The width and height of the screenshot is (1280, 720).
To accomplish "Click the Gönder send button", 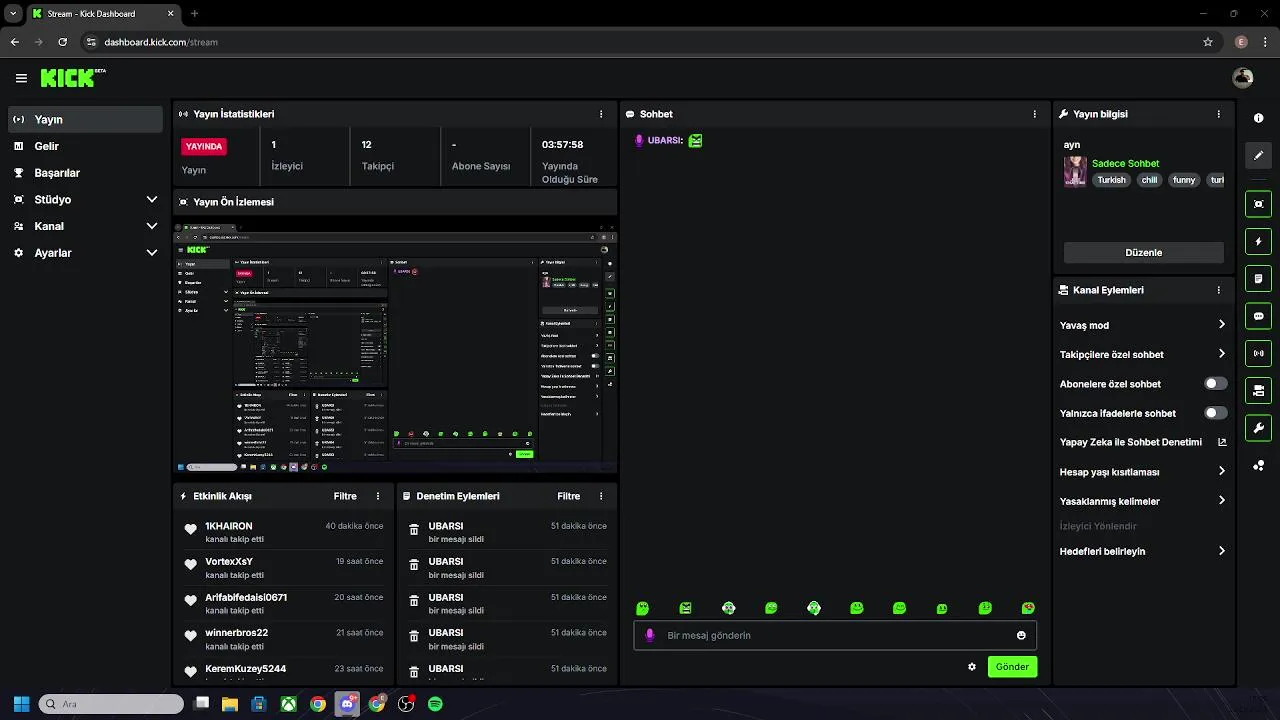I will pos(1012,667).
